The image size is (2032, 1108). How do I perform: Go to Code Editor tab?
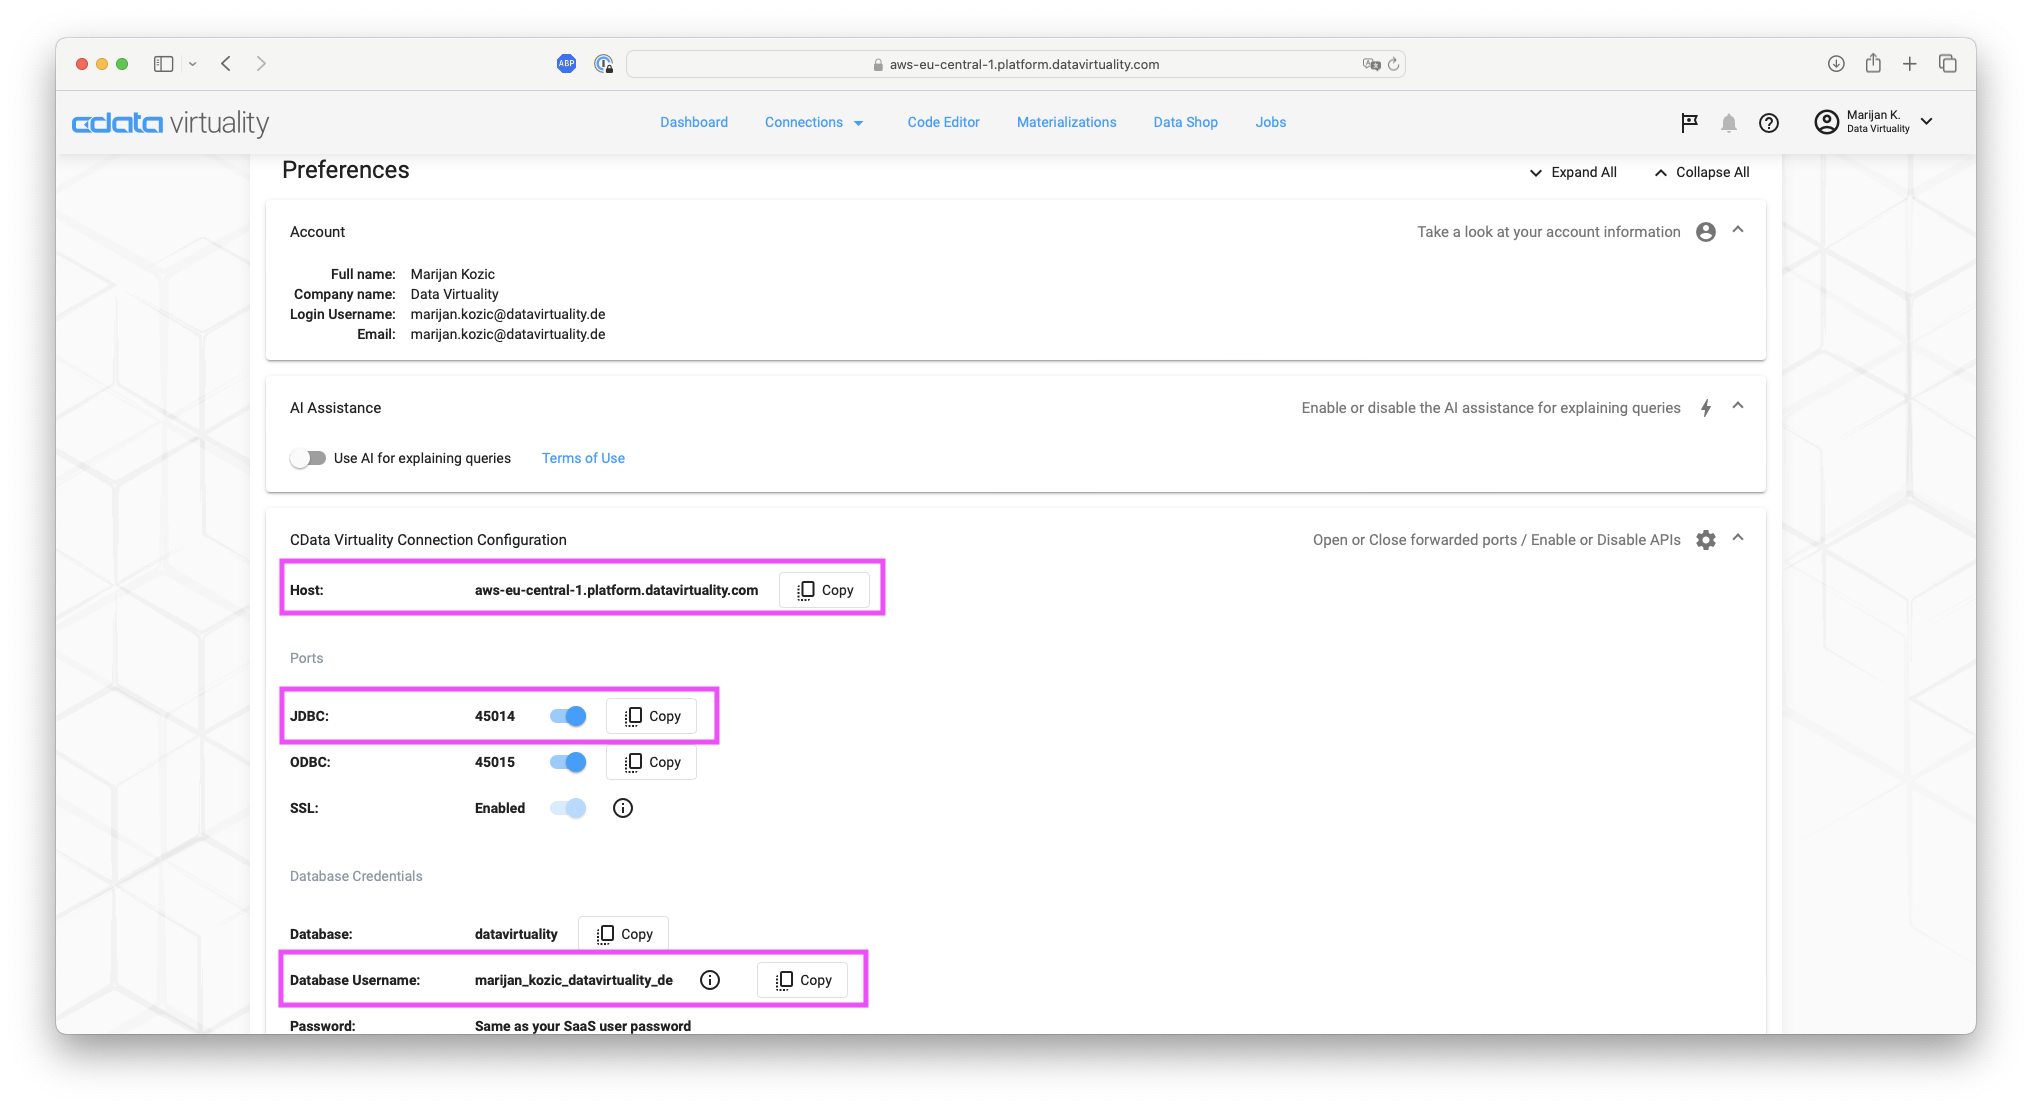943,122
